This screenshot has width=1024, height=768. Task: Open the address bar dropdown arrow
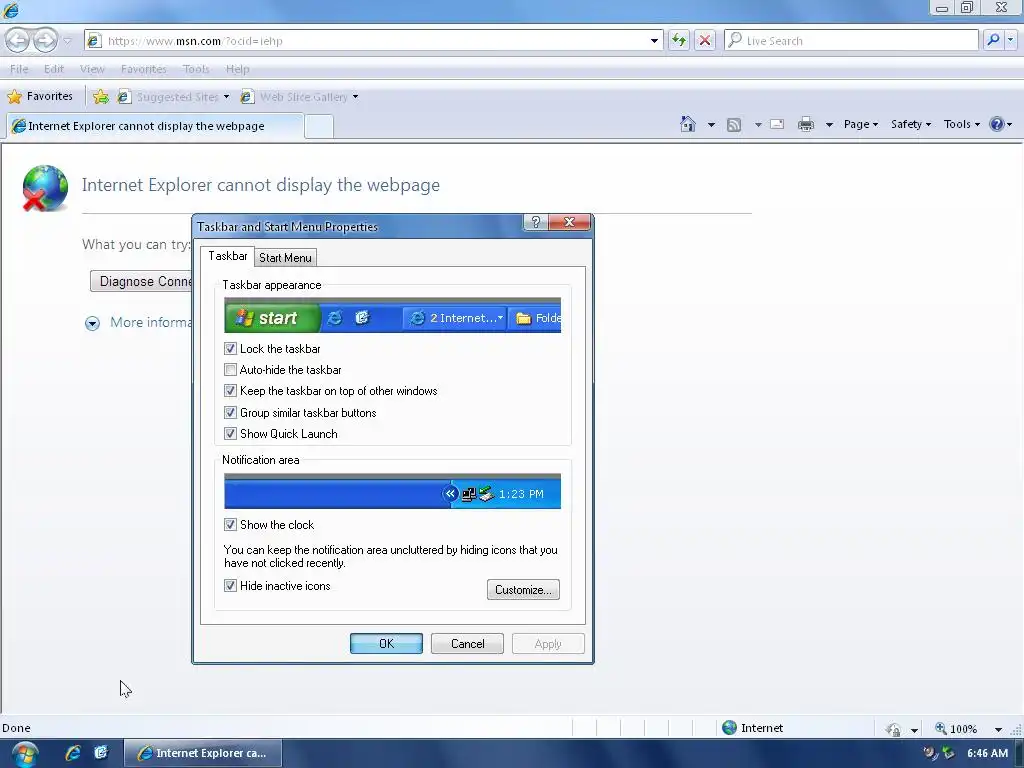(x=654, y=40)
